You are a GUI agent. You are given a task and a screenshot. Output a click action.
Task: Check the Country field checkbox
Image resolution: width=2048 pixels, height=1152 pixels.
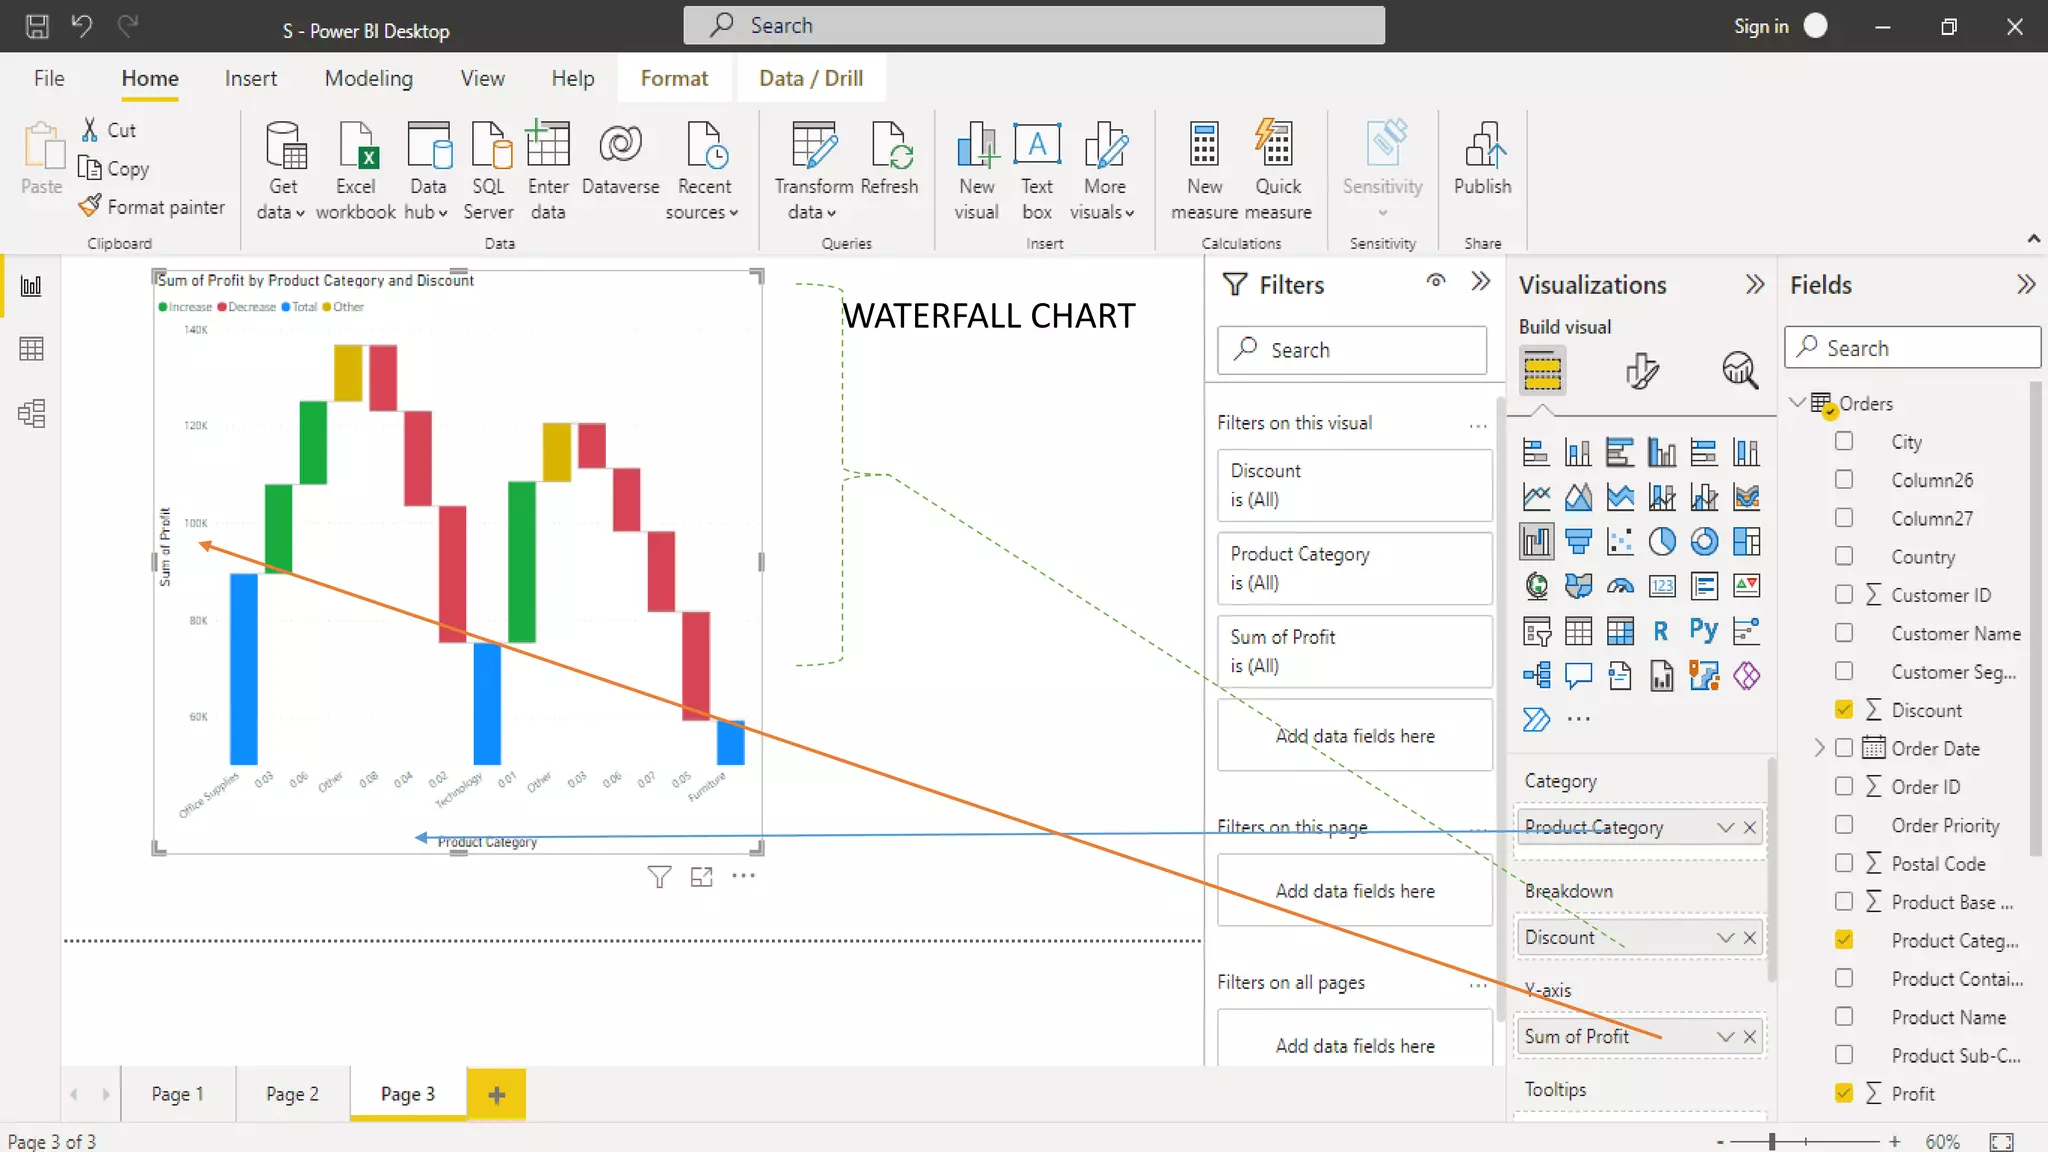point(1844,556)
